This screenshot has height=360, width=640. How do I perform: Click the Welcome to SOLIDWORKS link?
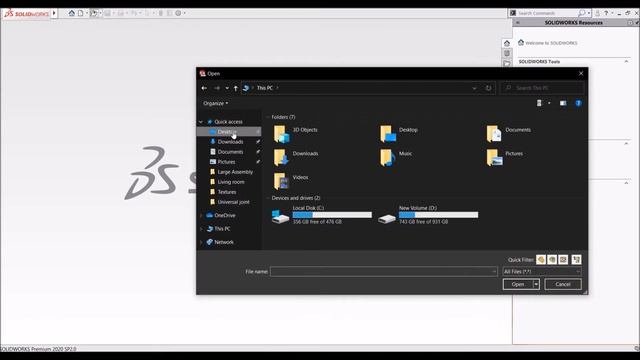pos(551,43)
